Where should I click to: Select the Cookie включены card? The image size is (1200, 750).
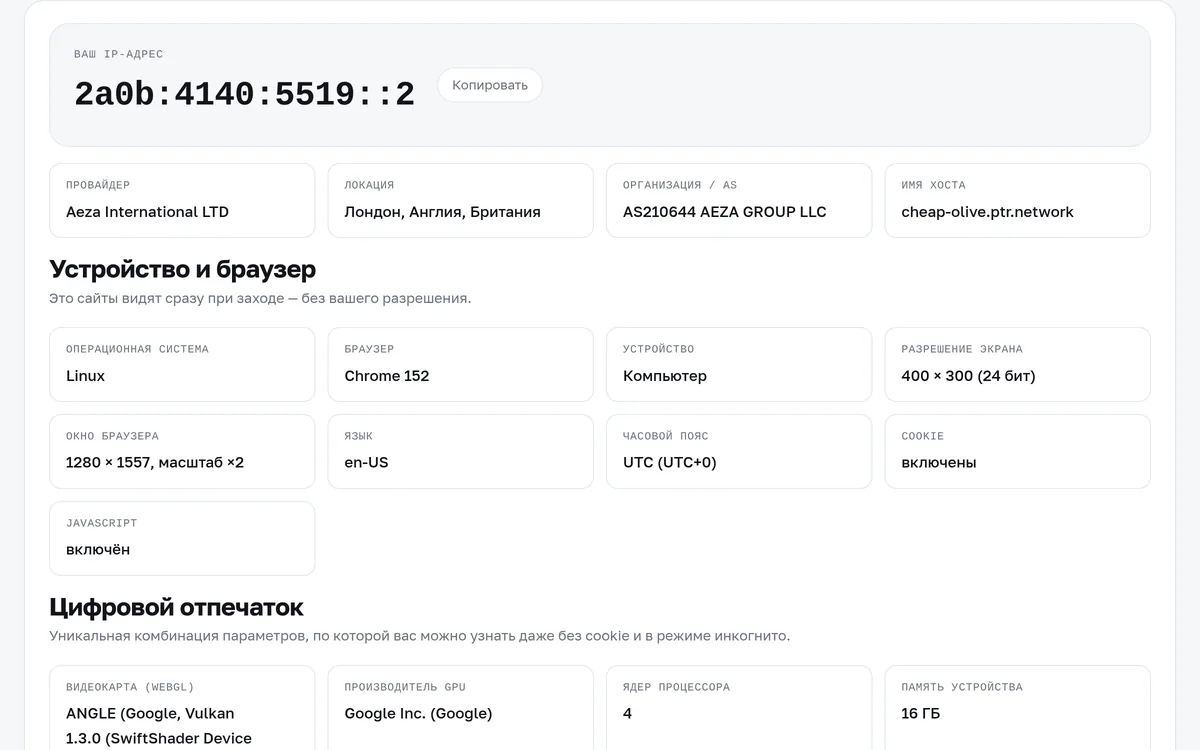[x=1018, y=452]
